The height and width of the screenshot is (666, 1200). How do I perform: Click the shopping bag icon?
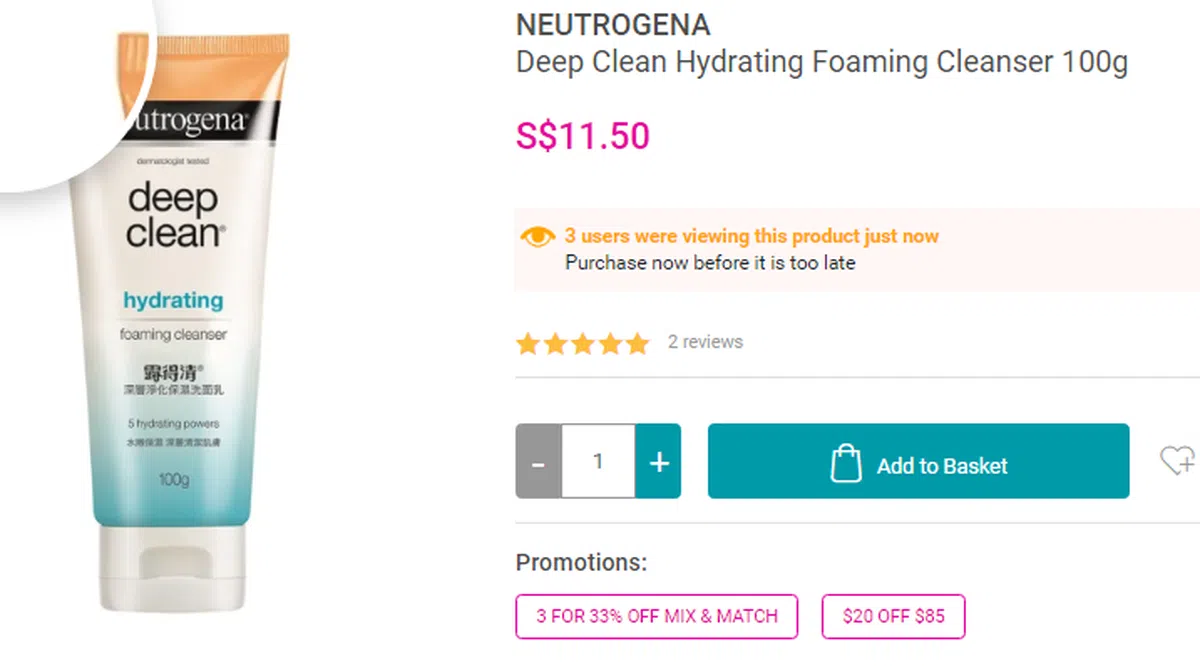pyautogui.click(x=846, y=463)
